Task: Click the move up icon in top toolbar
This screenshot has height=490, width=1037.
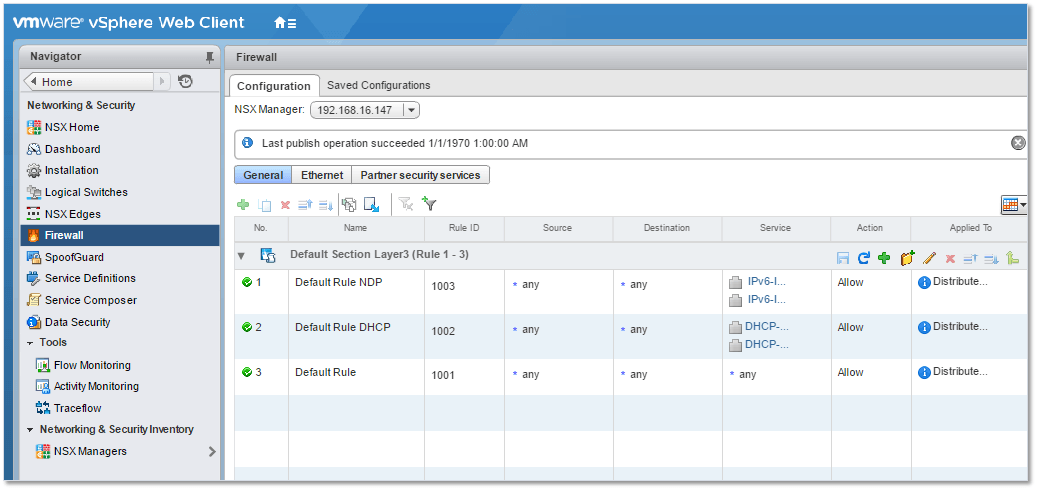Action: [305, 205]
